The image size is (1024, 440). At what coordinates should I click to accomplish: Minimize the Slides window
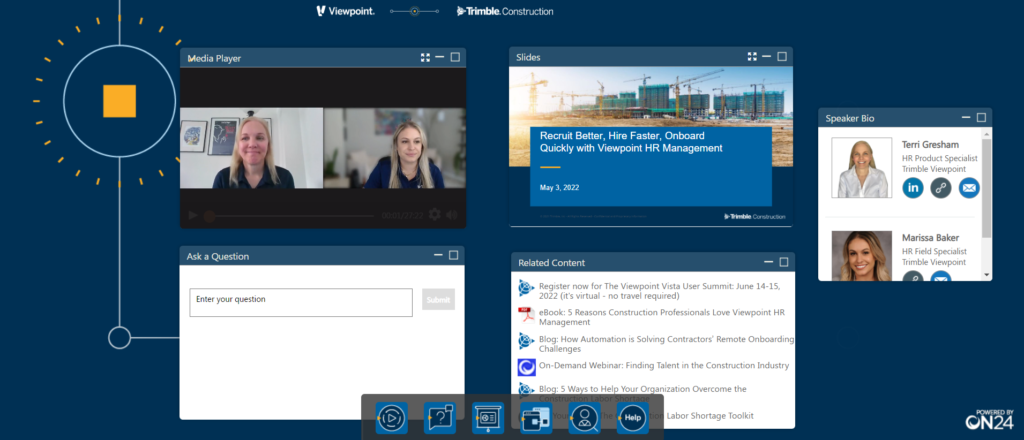(767, 57)
